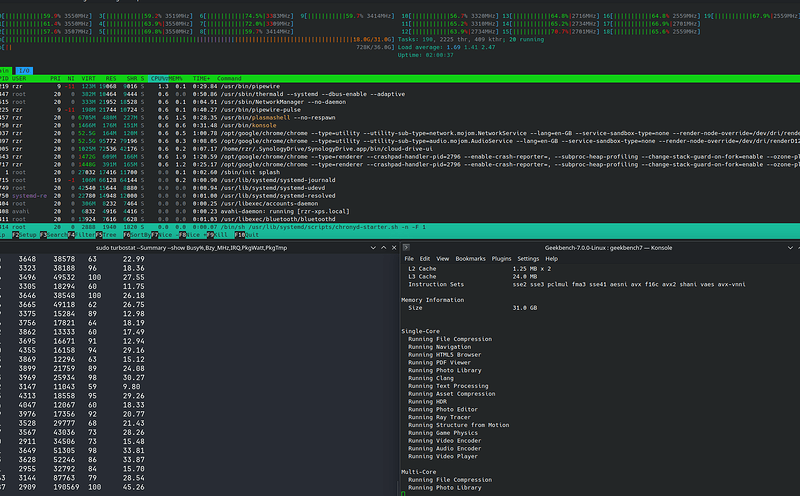Open Plugins menu in Konsole
800x496 pixels.
tap(501, 259)
